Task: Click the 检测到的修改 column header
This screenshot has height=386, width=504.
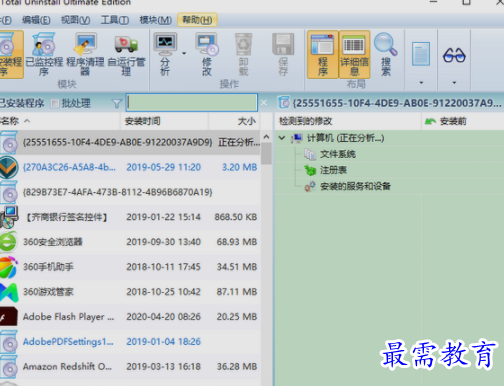Action: pos(348,121)
